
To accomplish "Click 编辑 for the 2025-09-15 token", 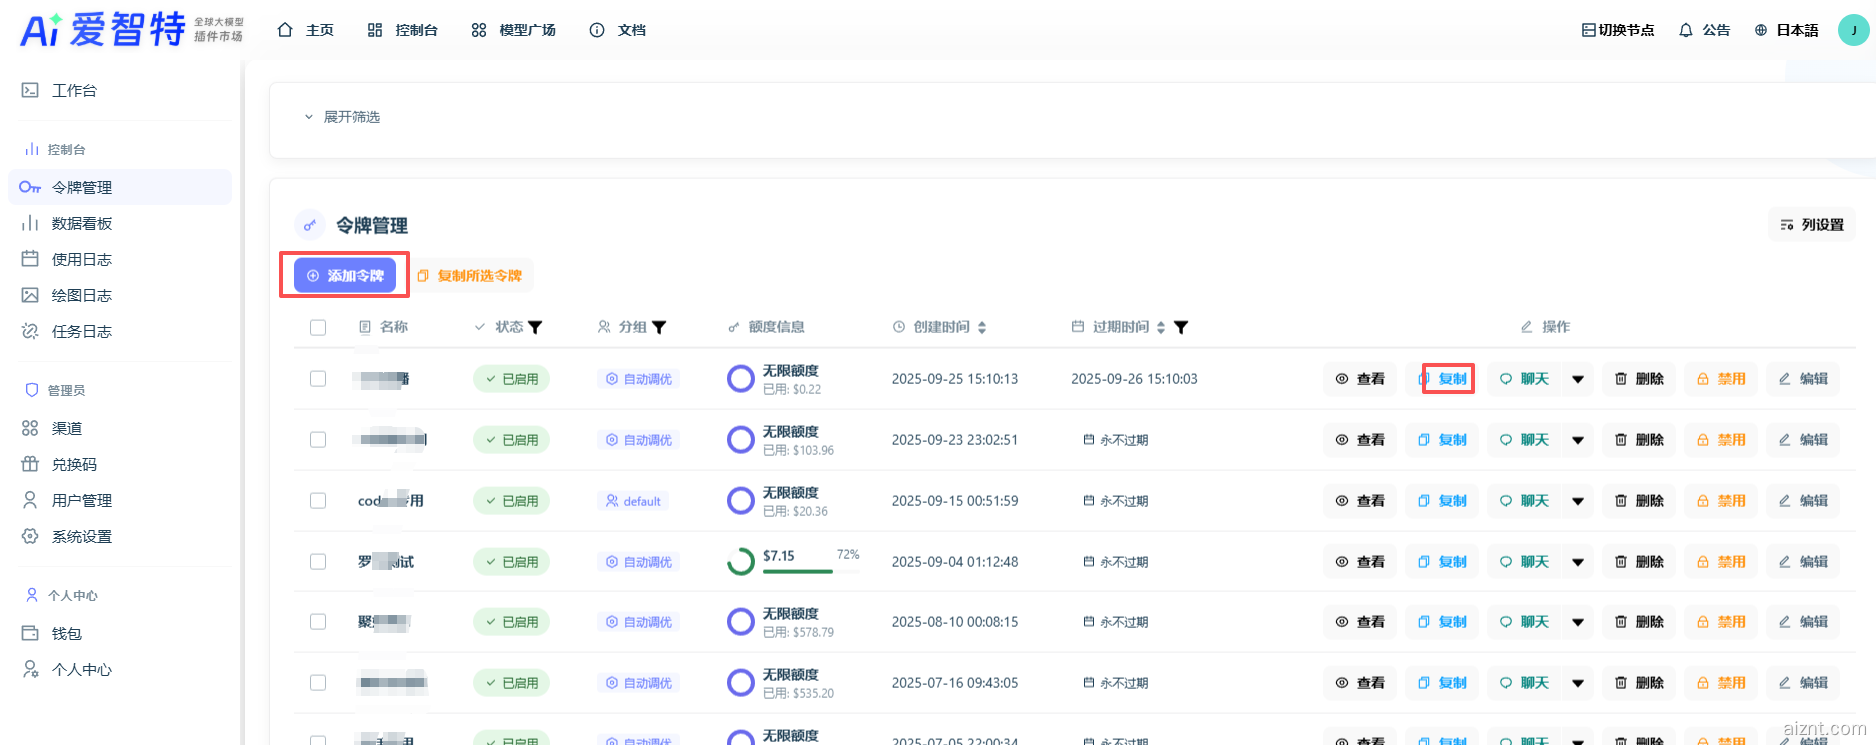I will click(1803, 501).
